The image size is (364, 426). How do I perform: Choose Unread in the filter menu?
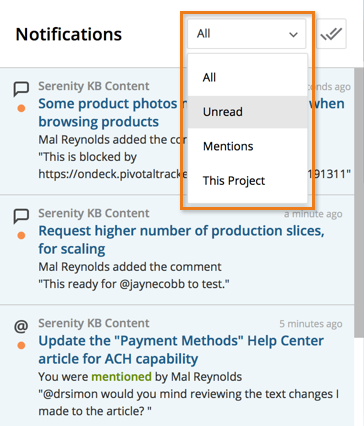(x=247, y=112)
